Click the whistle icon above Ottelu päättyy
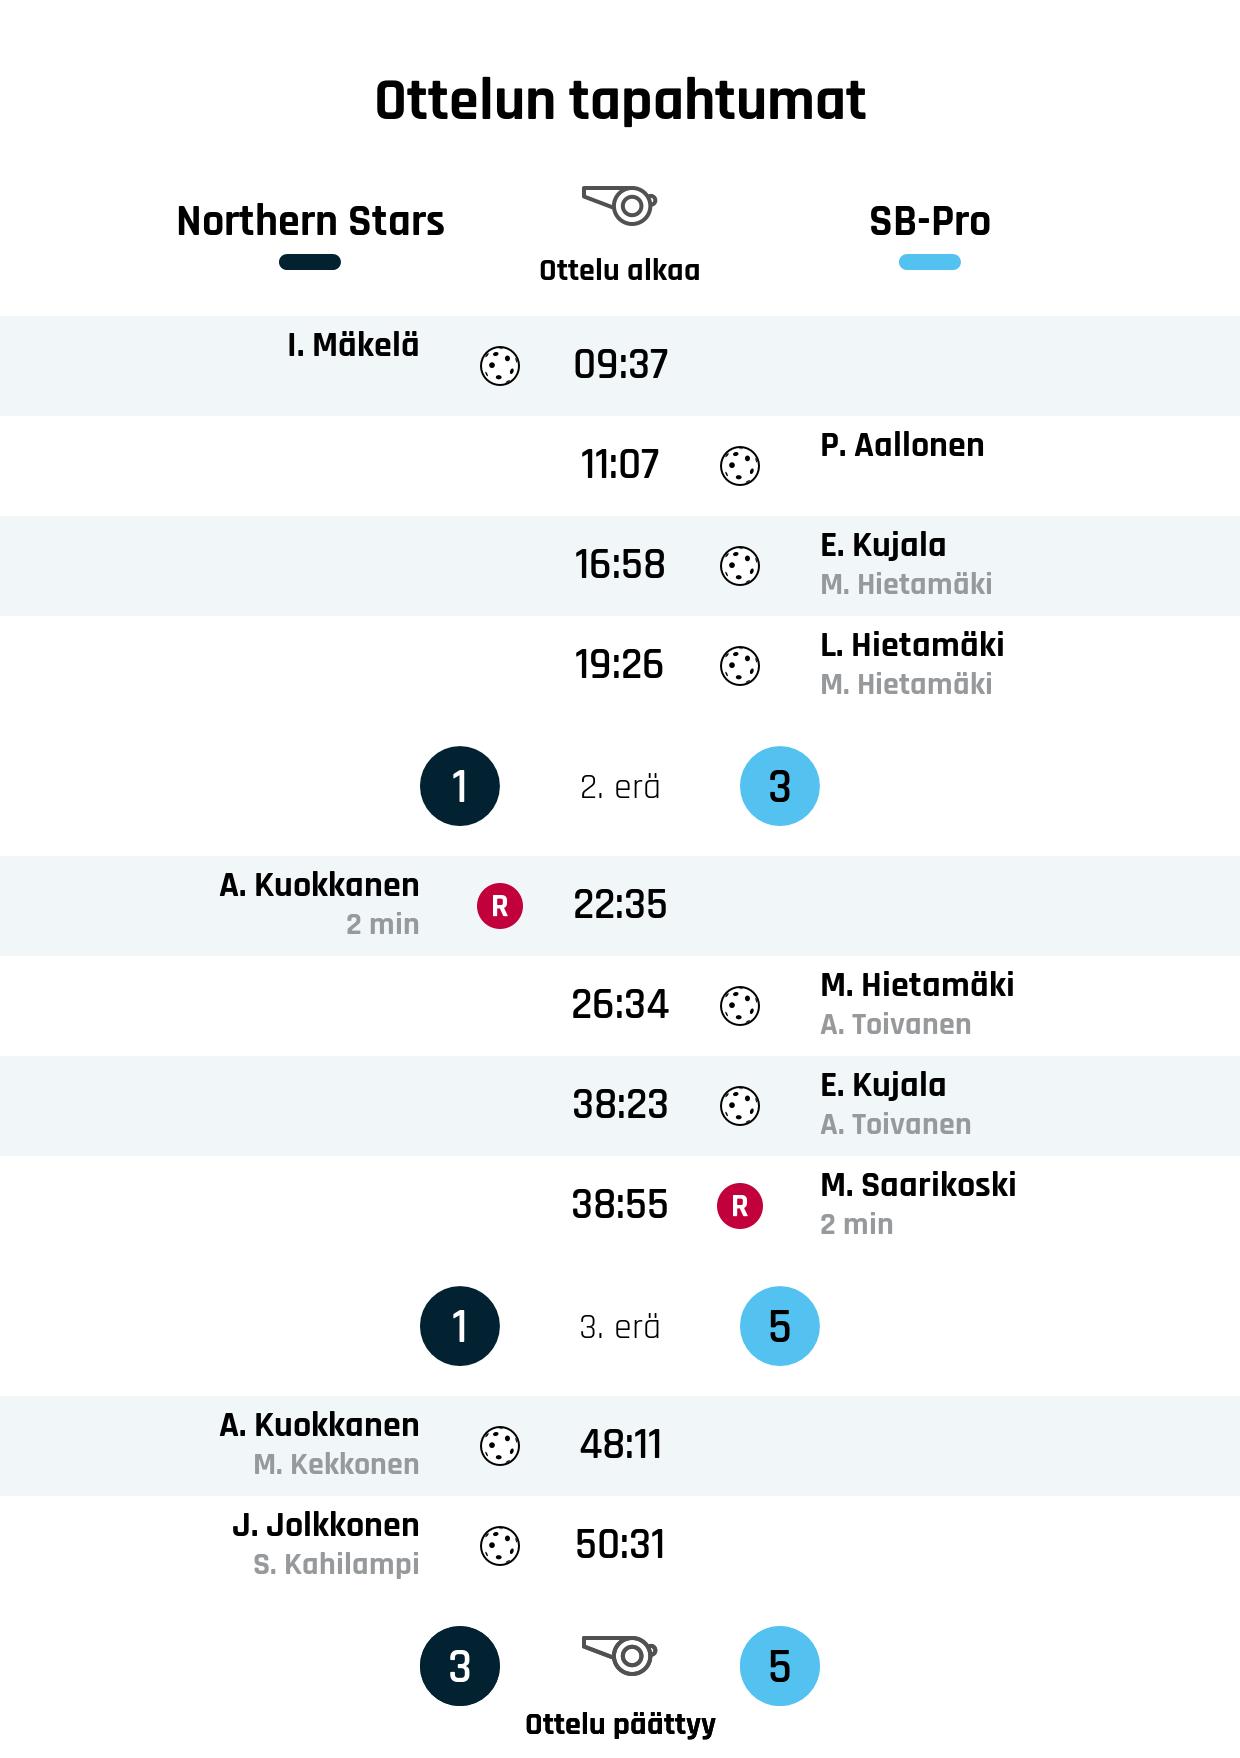 tap(620, 1655)
